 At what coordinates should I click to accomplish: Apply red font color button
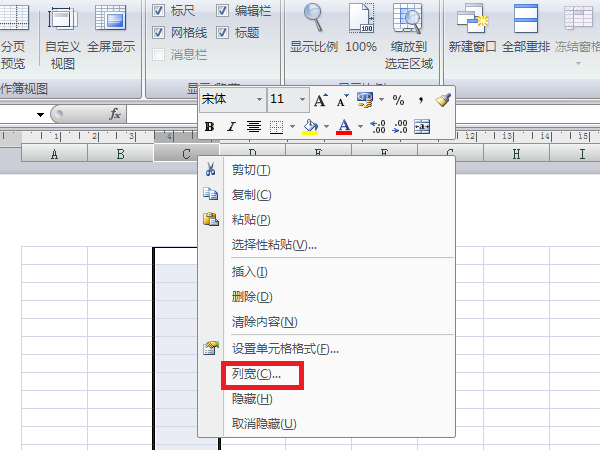coord(344,127)
